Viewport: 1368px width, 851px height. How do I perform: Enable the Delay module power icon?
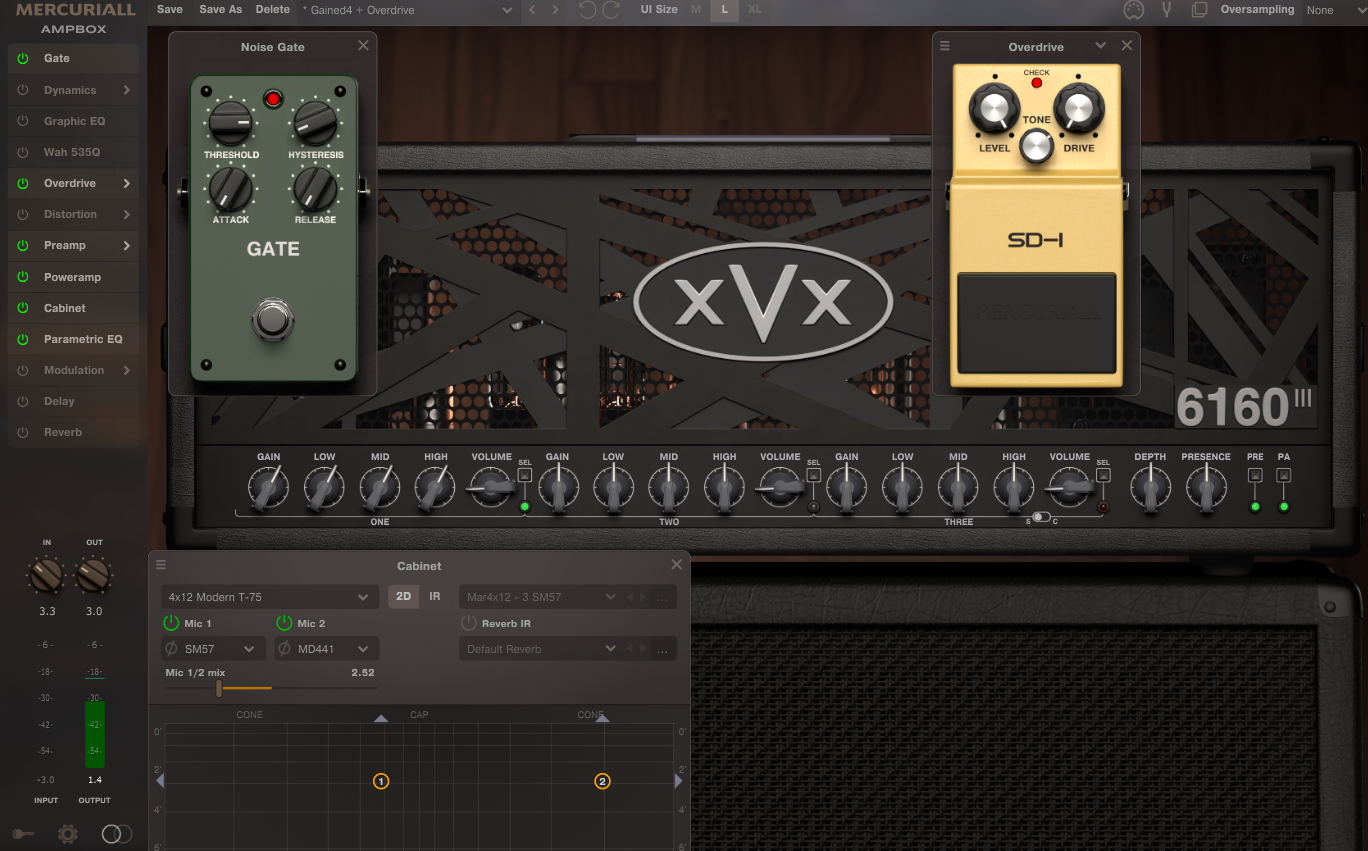[x=22, y=401]
